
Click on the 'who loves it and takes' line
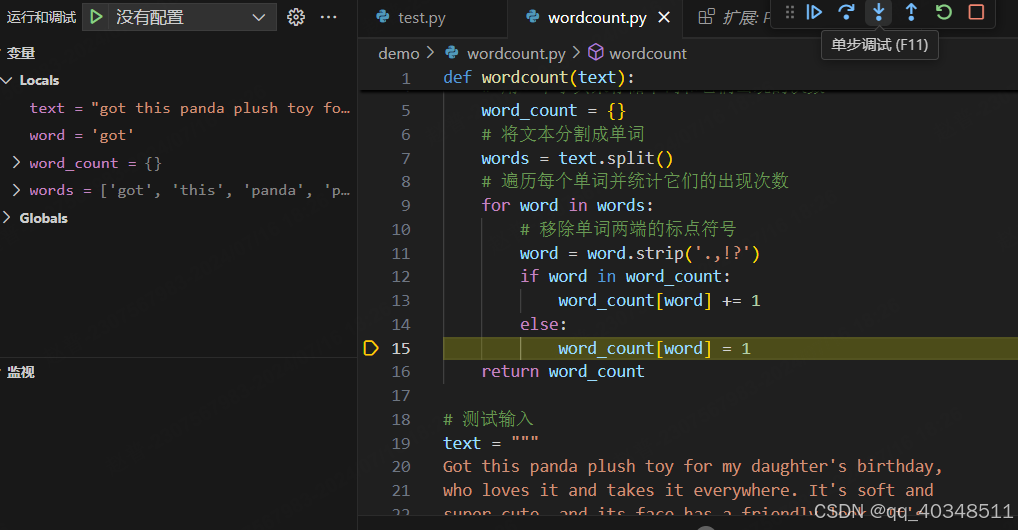688,490
